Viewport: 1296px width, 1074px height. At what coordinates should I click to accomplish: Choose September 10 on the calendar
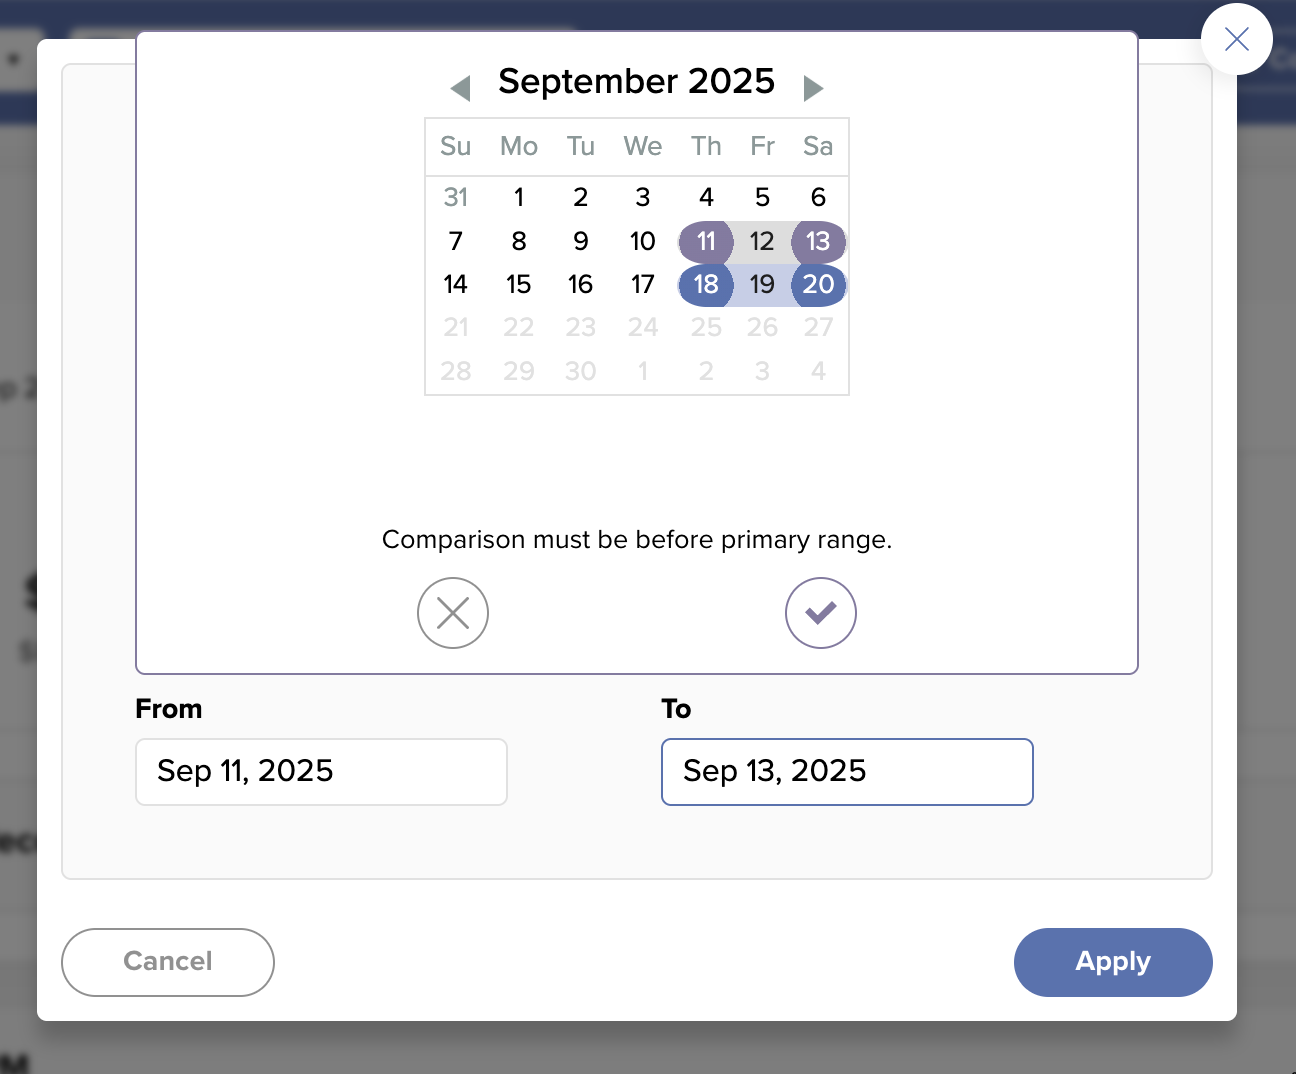click(x=642, y=241)
